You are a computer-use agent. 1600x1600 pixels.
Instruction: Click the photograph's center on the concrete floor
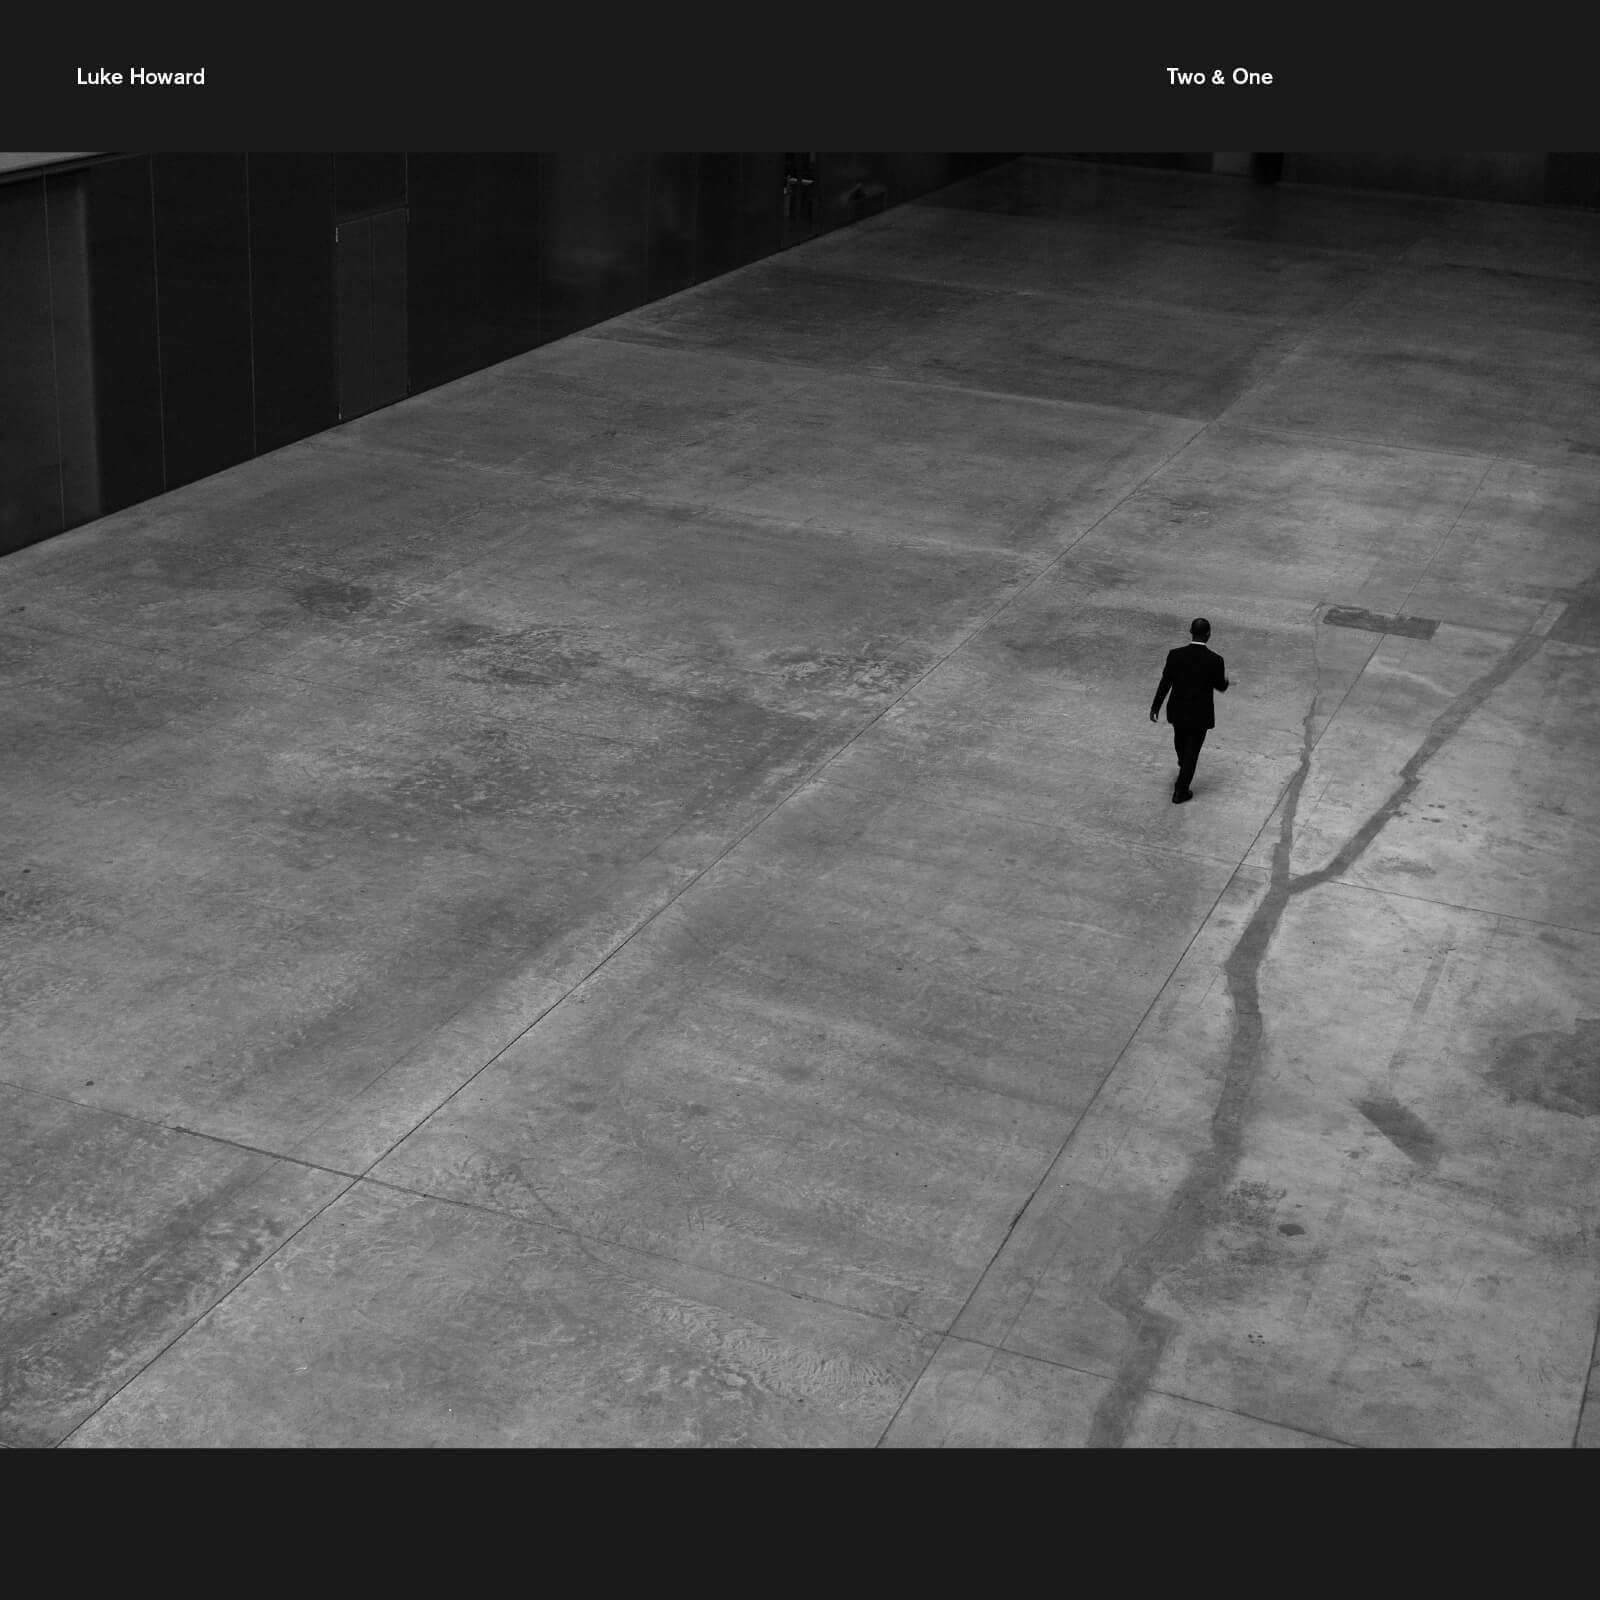pos(800,800)
